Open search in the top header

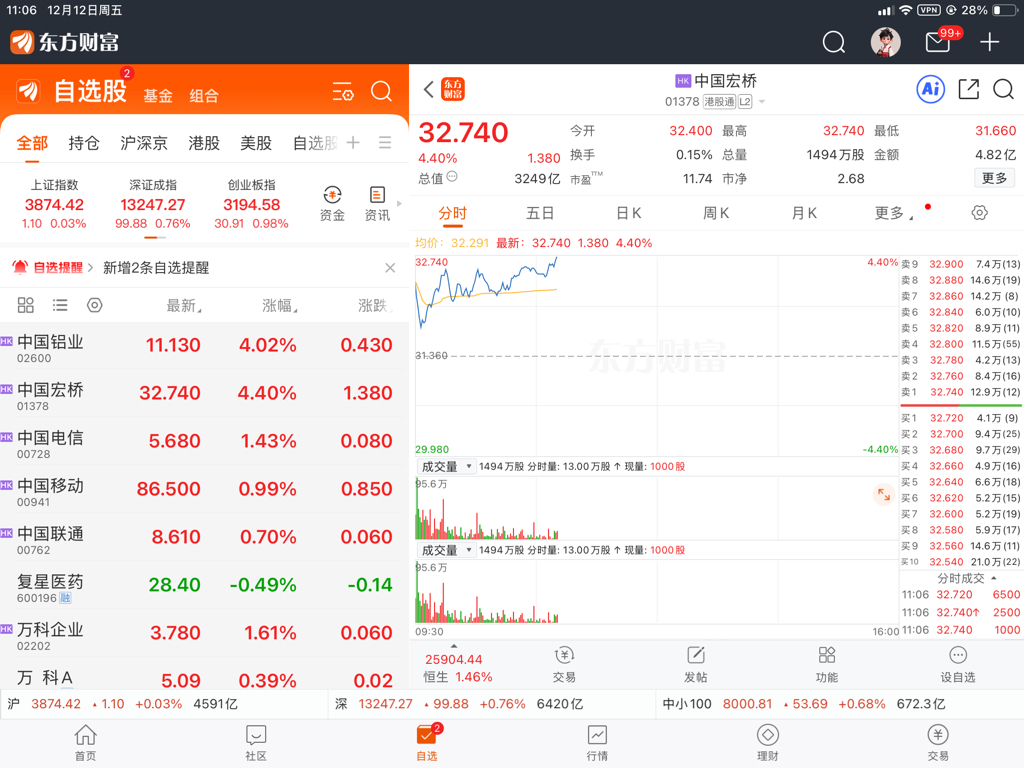833,42
